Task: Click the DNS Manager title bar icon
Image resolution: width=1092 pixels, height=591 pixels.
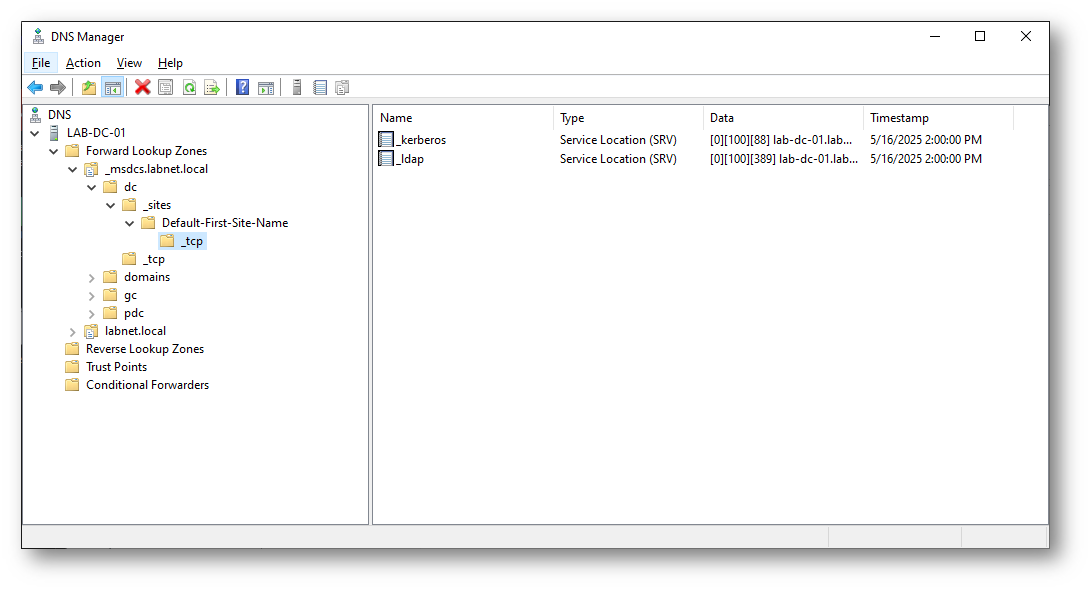Action: 38,37
